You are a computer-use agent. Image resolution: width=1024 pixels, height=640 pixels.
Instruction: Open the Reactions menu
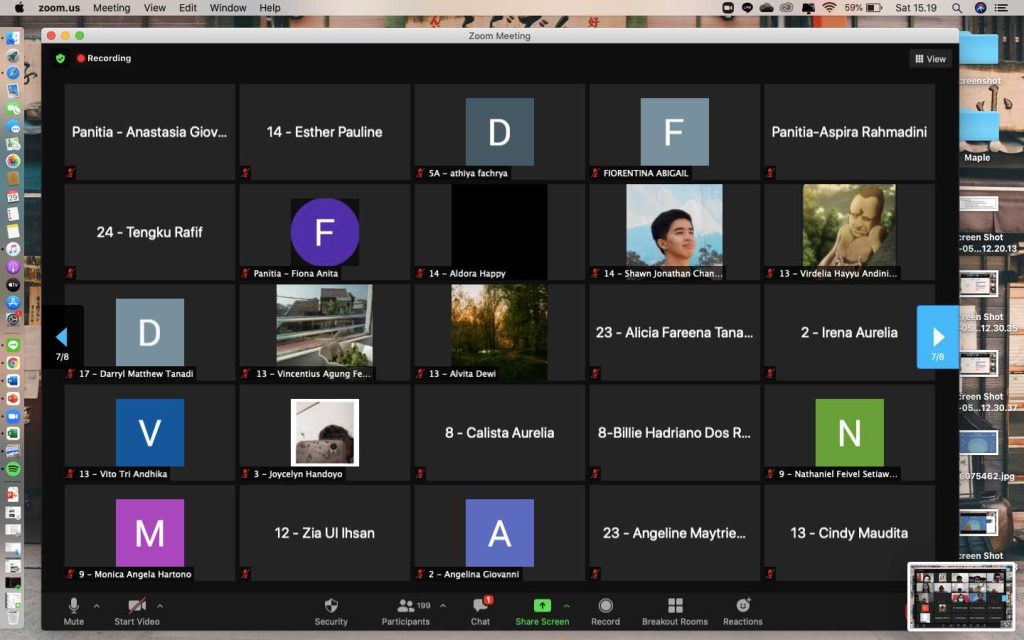[x=742, y=606]
